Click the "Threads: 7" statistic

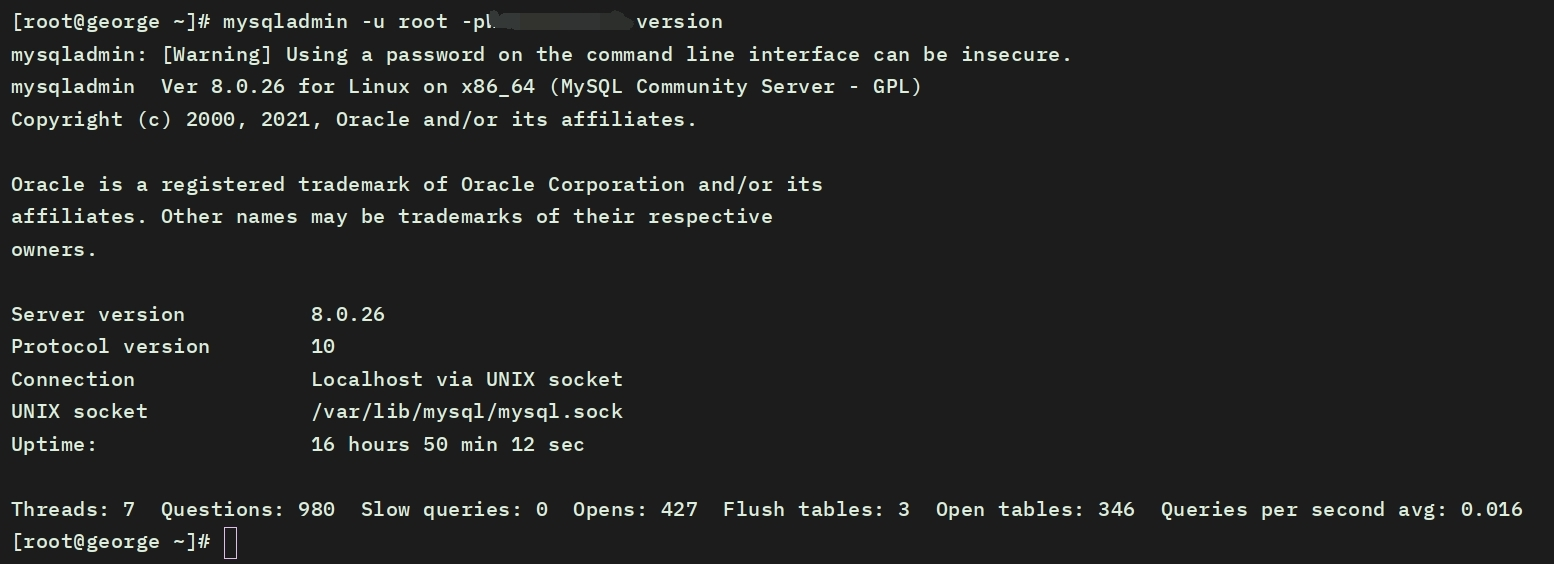73,510
